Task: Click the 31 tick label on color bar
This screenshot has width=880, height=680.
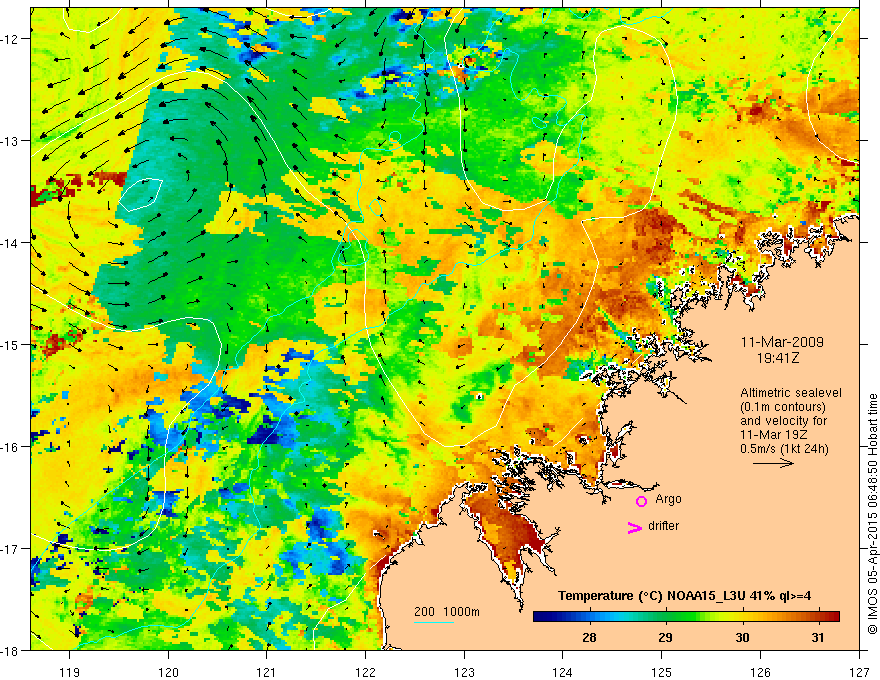Action: (818, 637)
